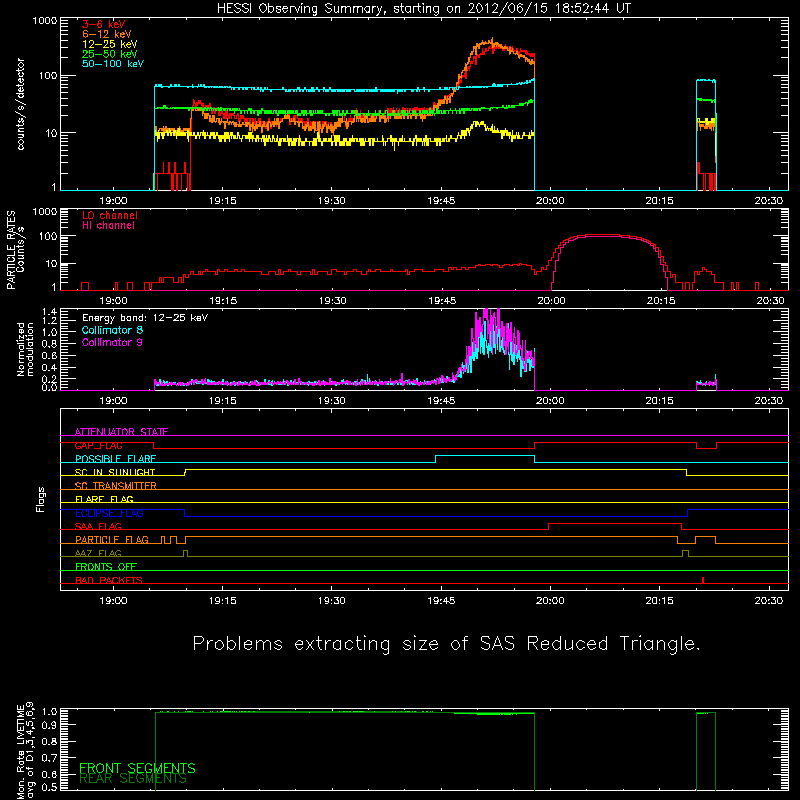Click the SC_TRANSMITTER flag label
This screenshot has height=800, width=800.
click(115, 485)
